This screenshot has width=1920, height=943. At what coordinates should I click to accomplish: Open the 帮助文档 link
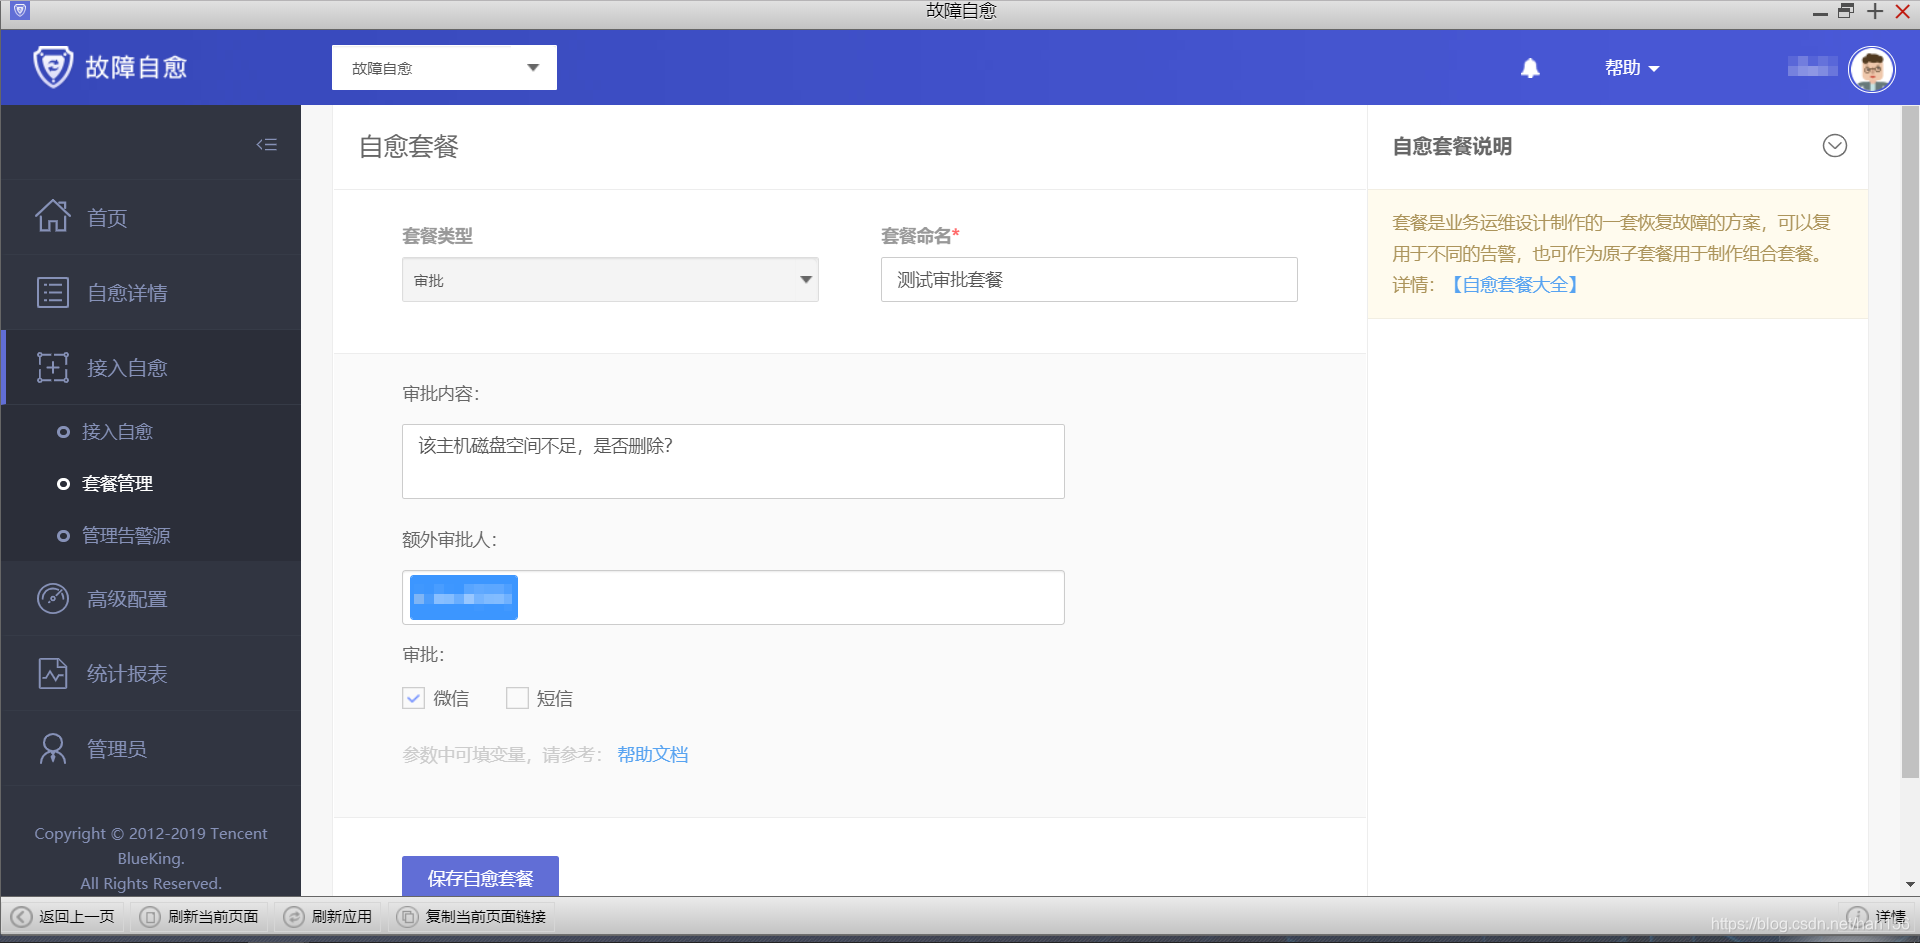(x=653, y=755)
